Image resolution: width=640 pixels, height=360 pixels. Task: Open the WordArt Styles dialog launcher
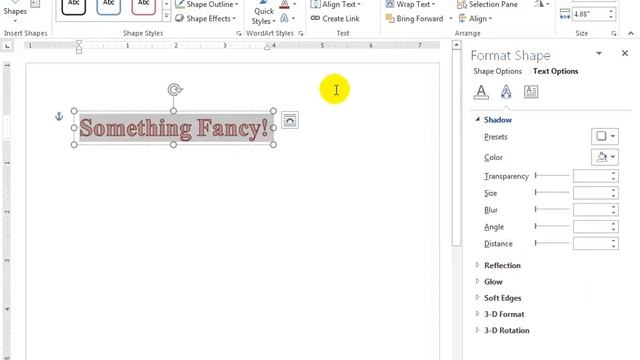point(301,33)
